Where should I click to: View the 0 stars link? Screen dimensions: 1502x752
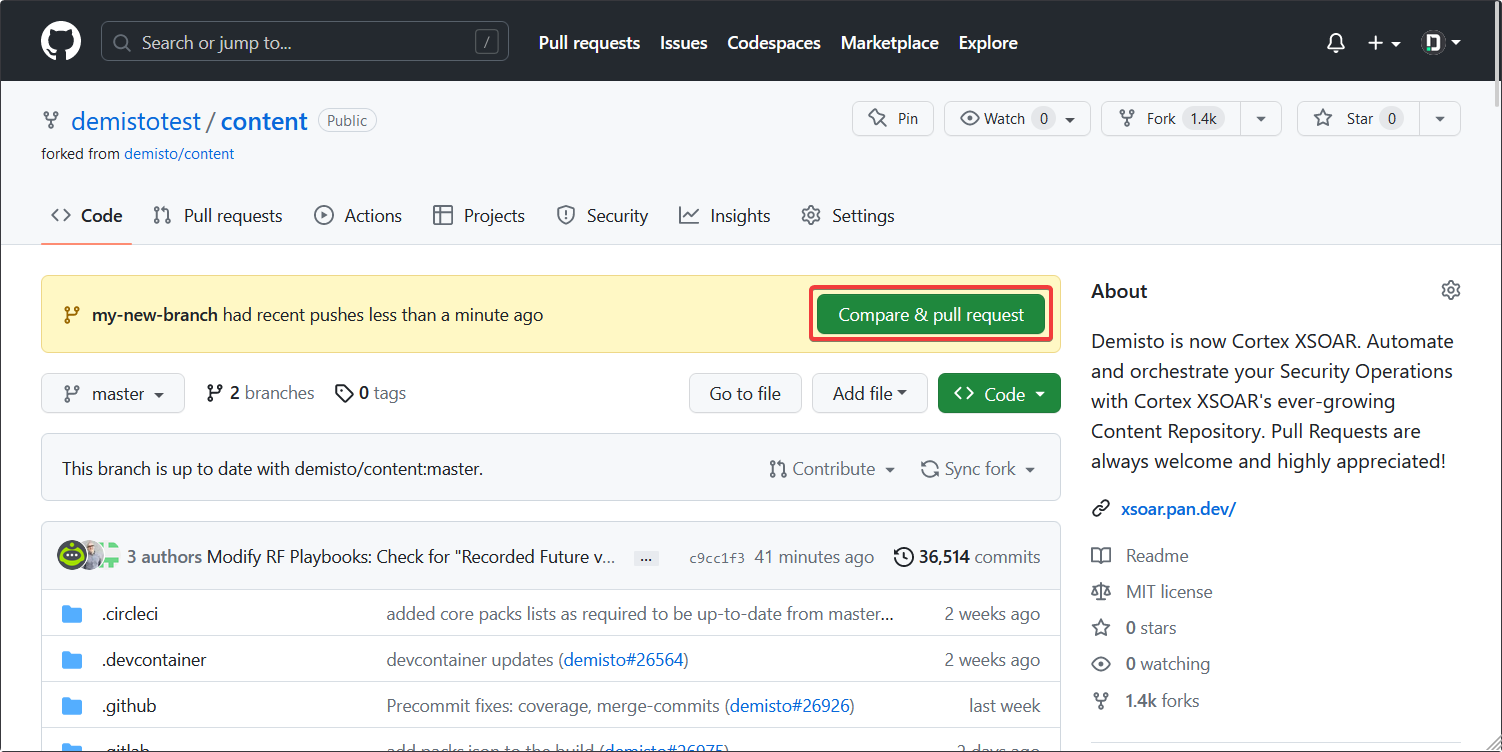(1134, 628)
